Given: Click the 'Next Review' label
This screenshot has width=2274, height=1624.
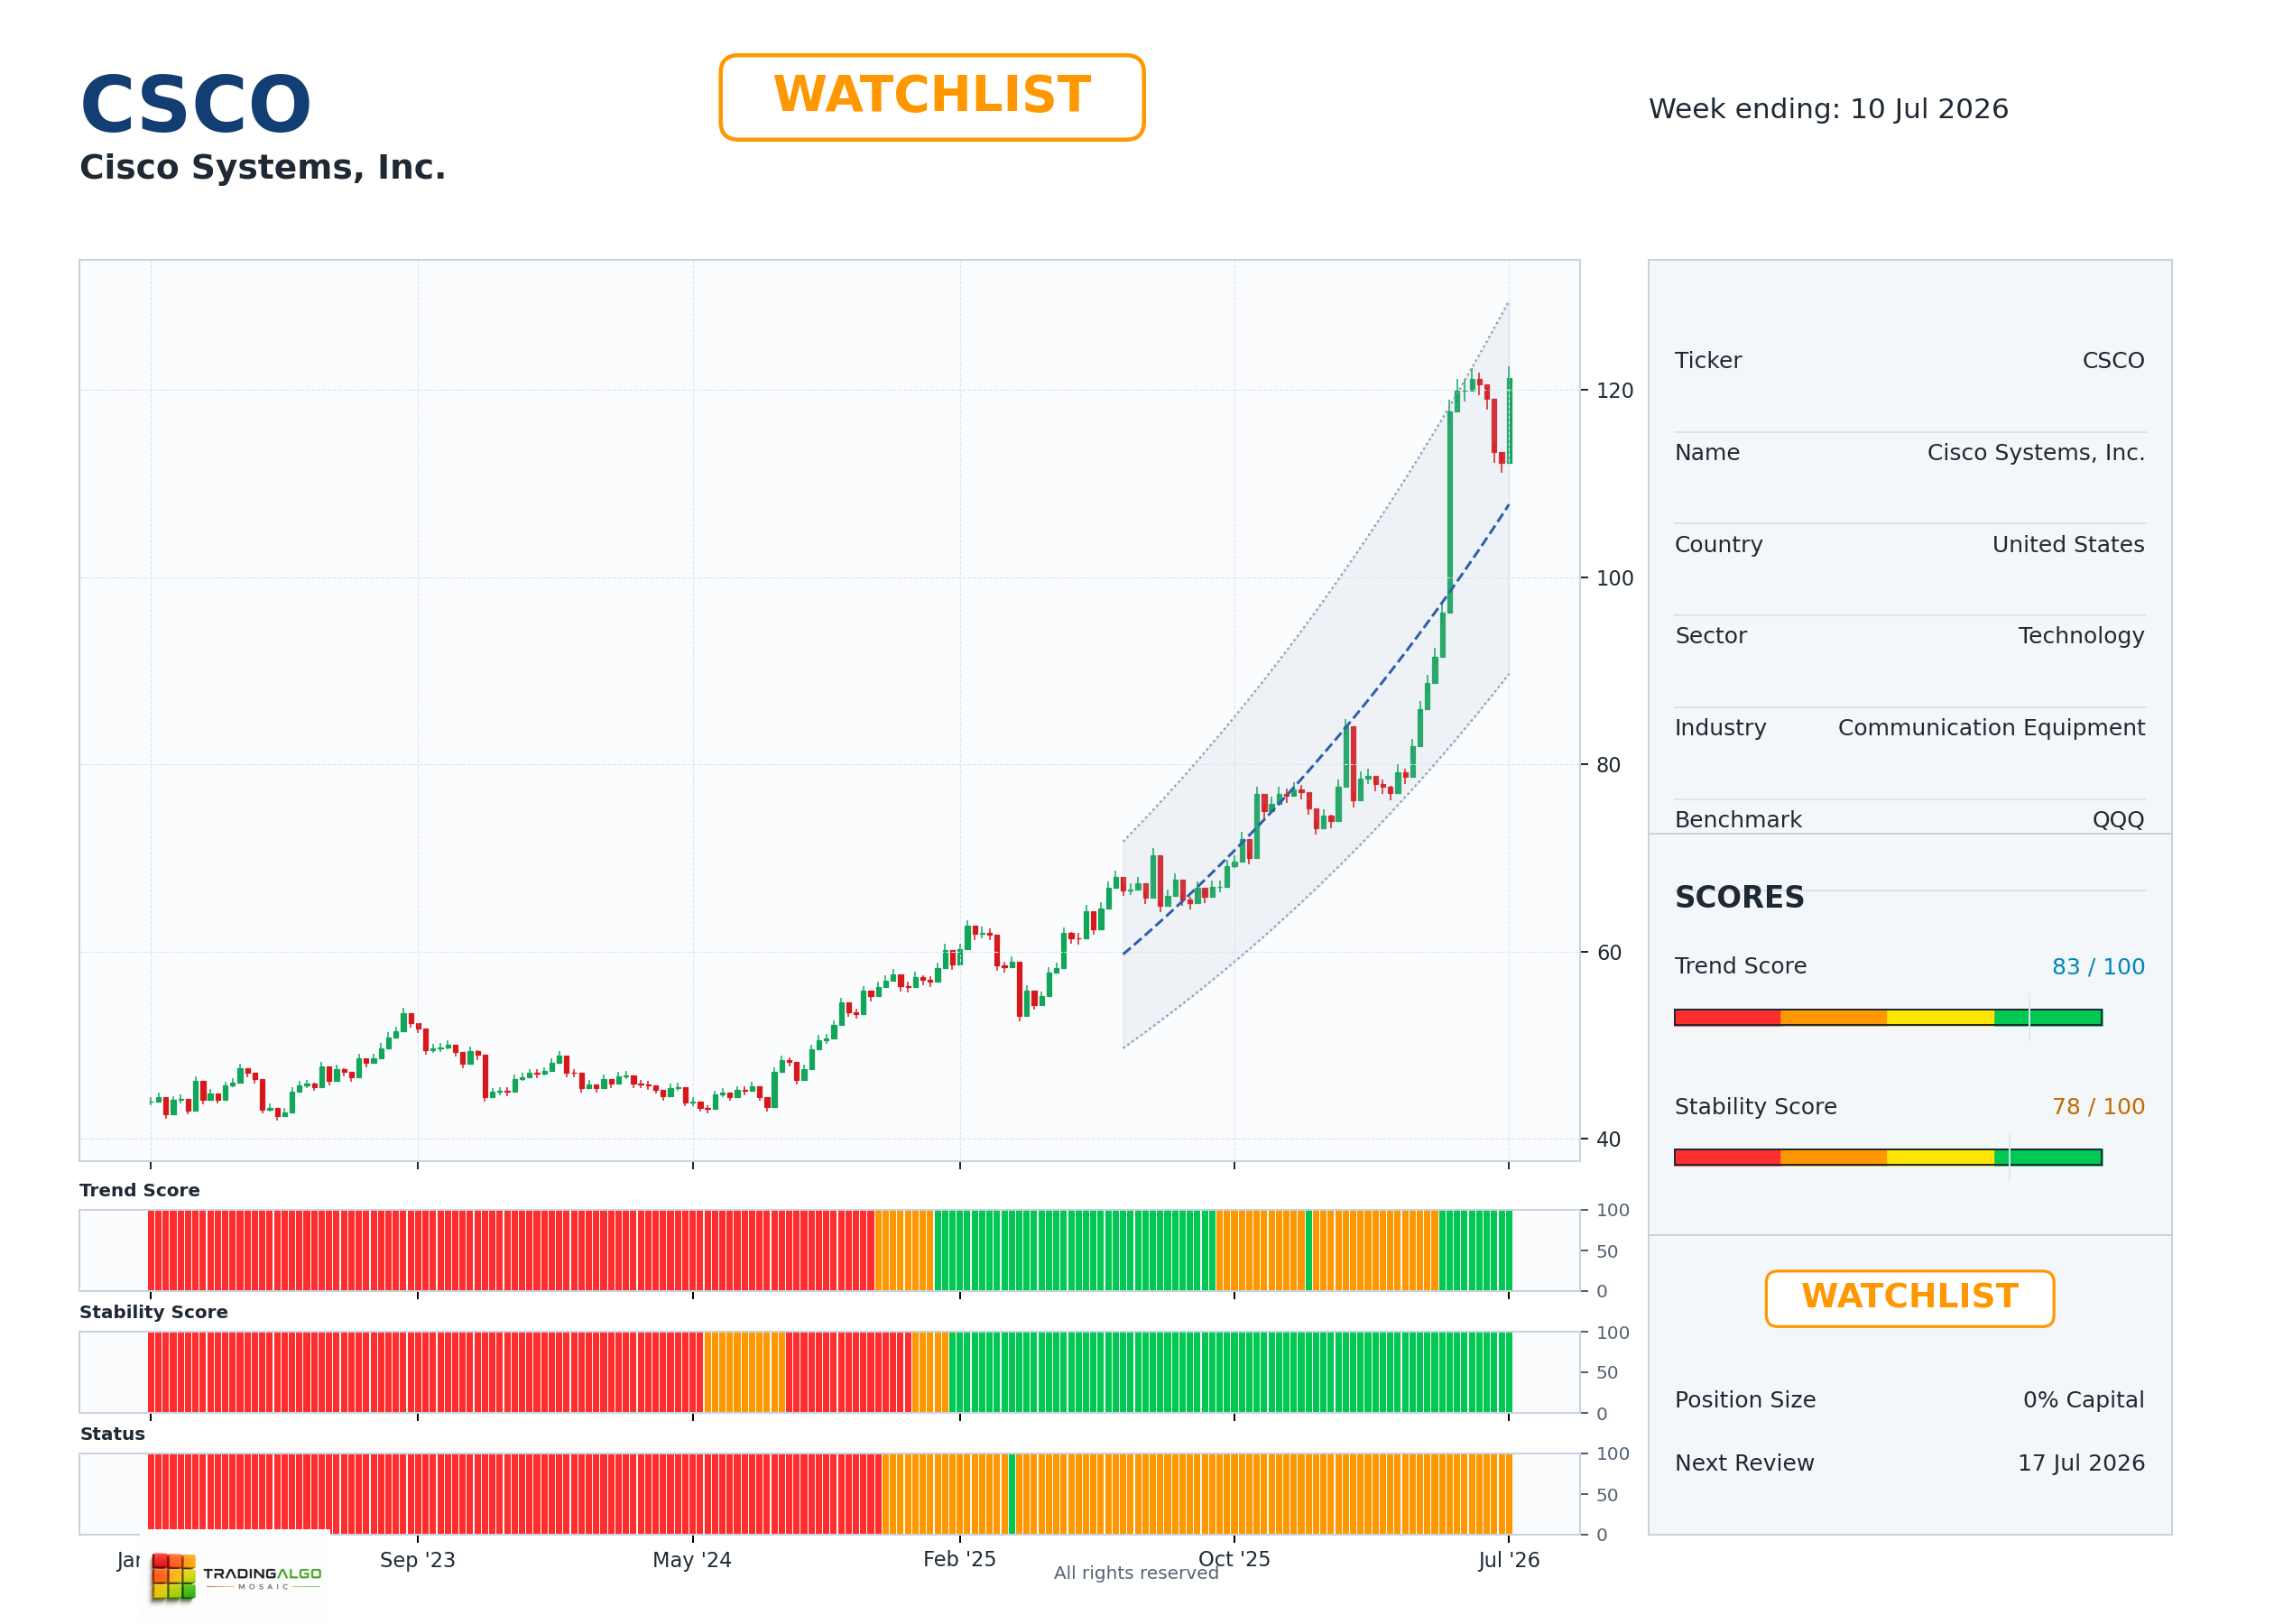Looking at the screenshot, I should [1744, 1463].
